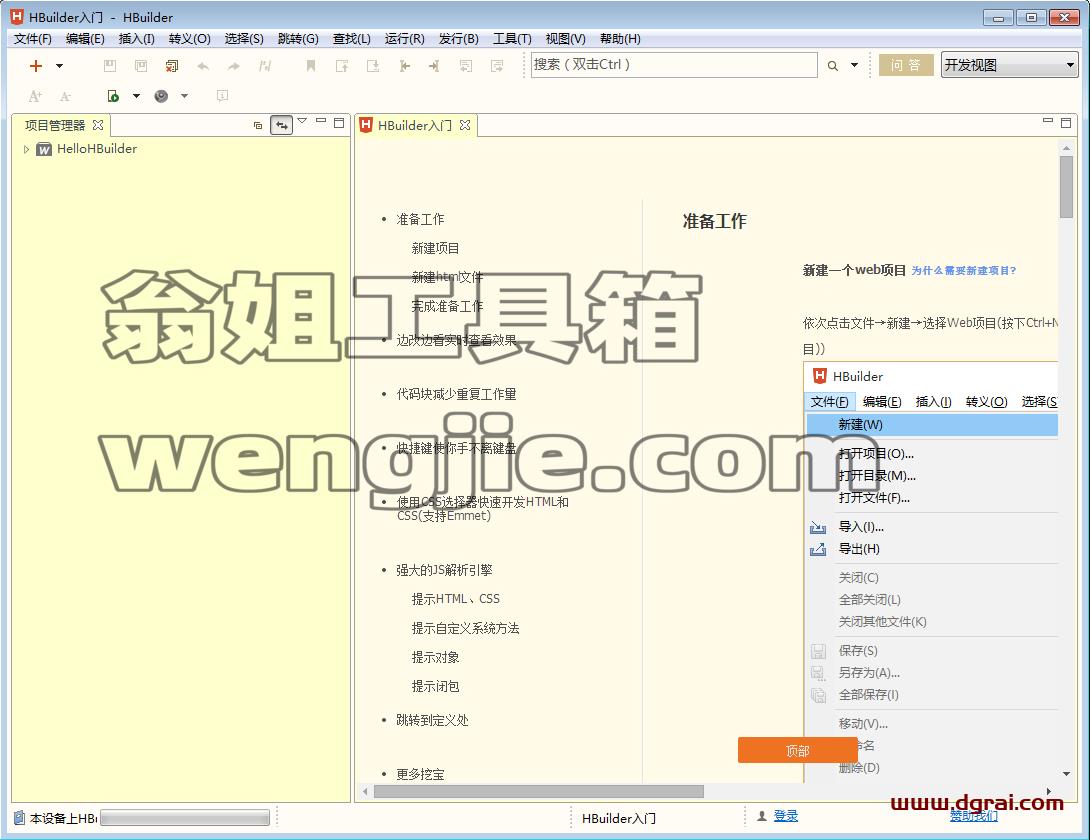
Task: Open dropdown next to run-in-browser icon
Action: coord(136,96)
